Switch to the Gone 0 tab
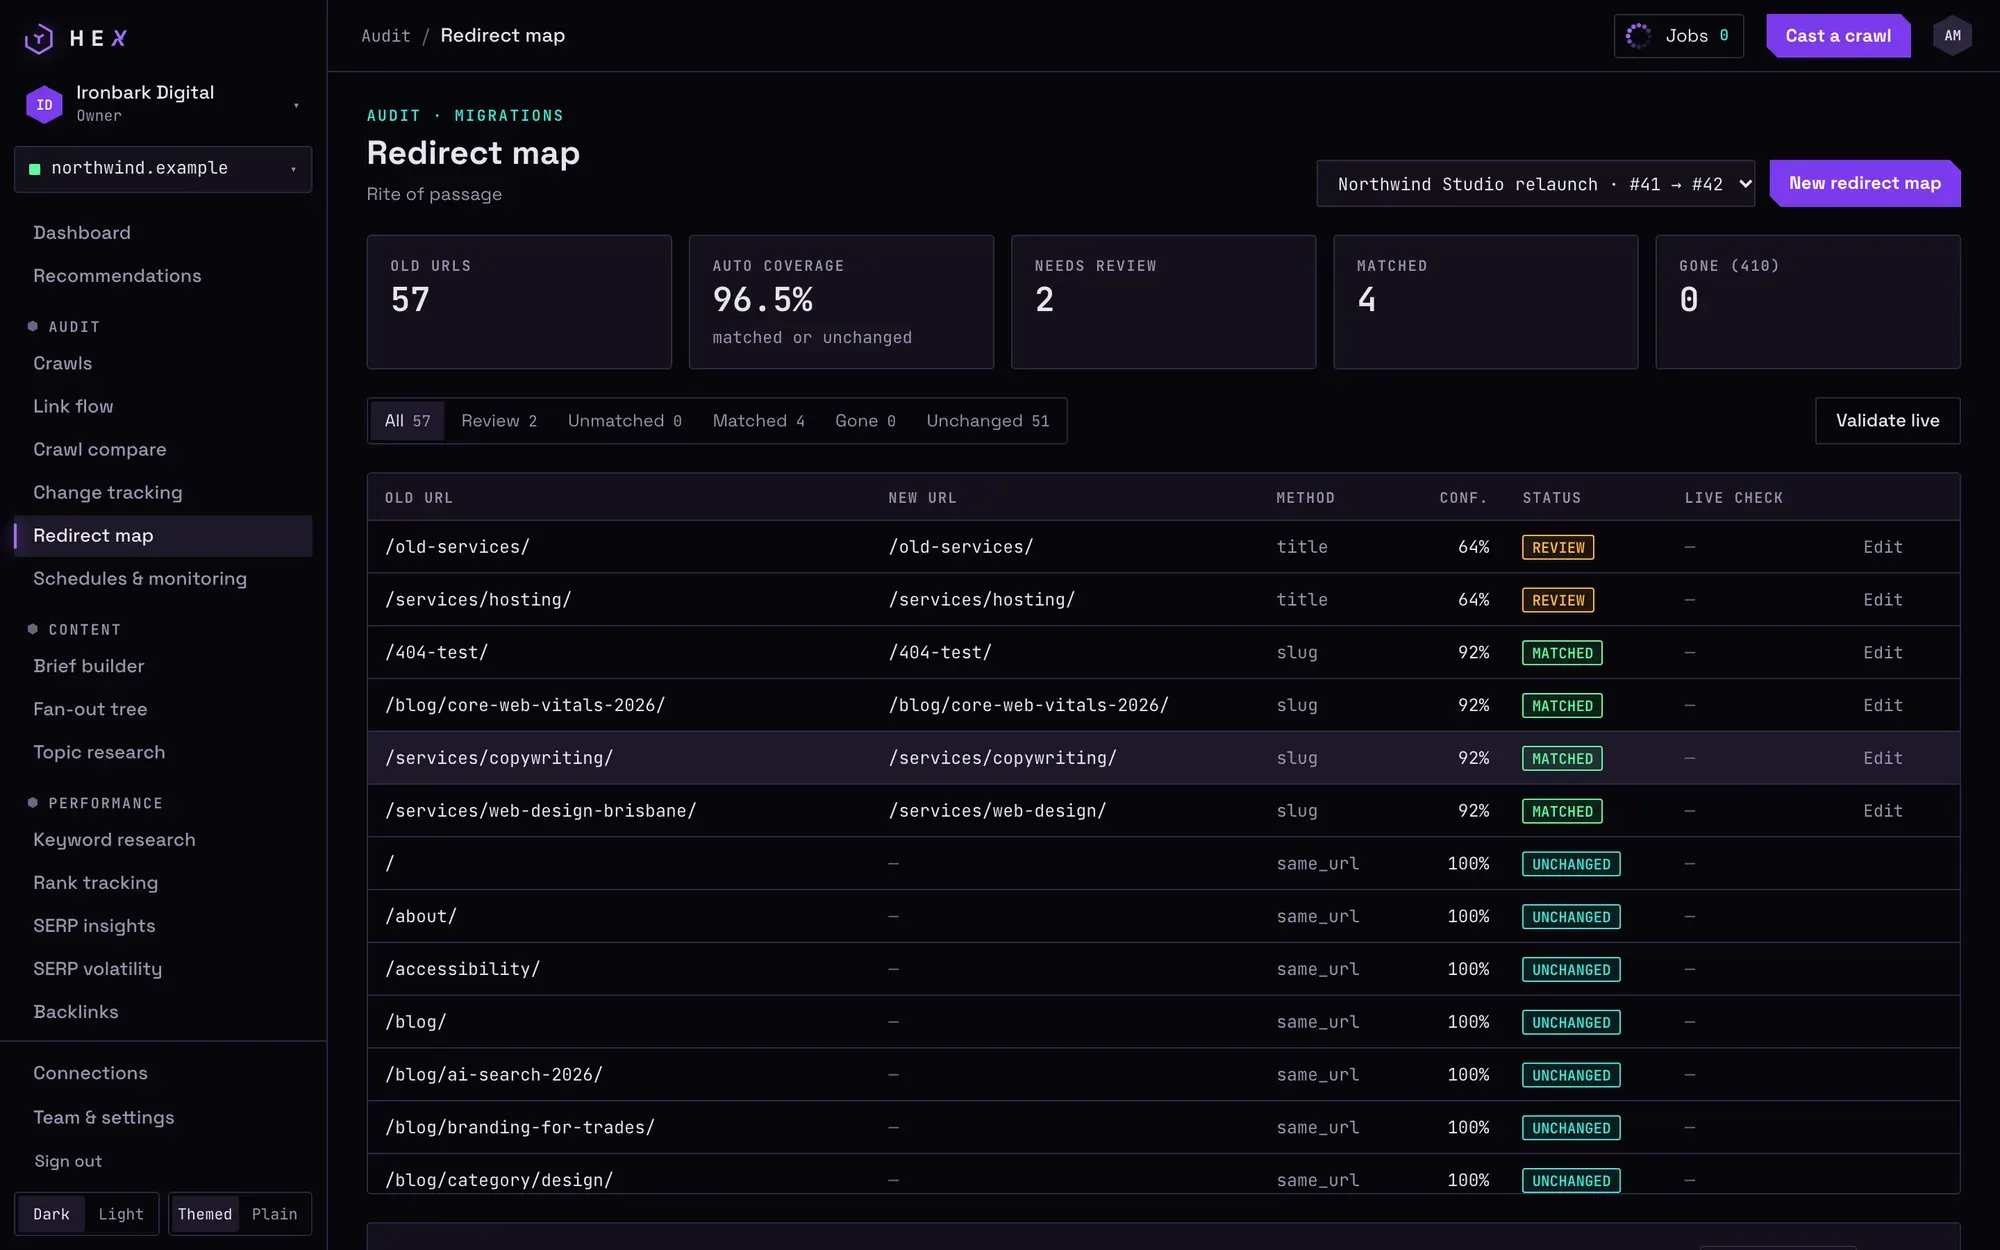This screenshot has width=2000, height=1250. click(x=865, y=421)
